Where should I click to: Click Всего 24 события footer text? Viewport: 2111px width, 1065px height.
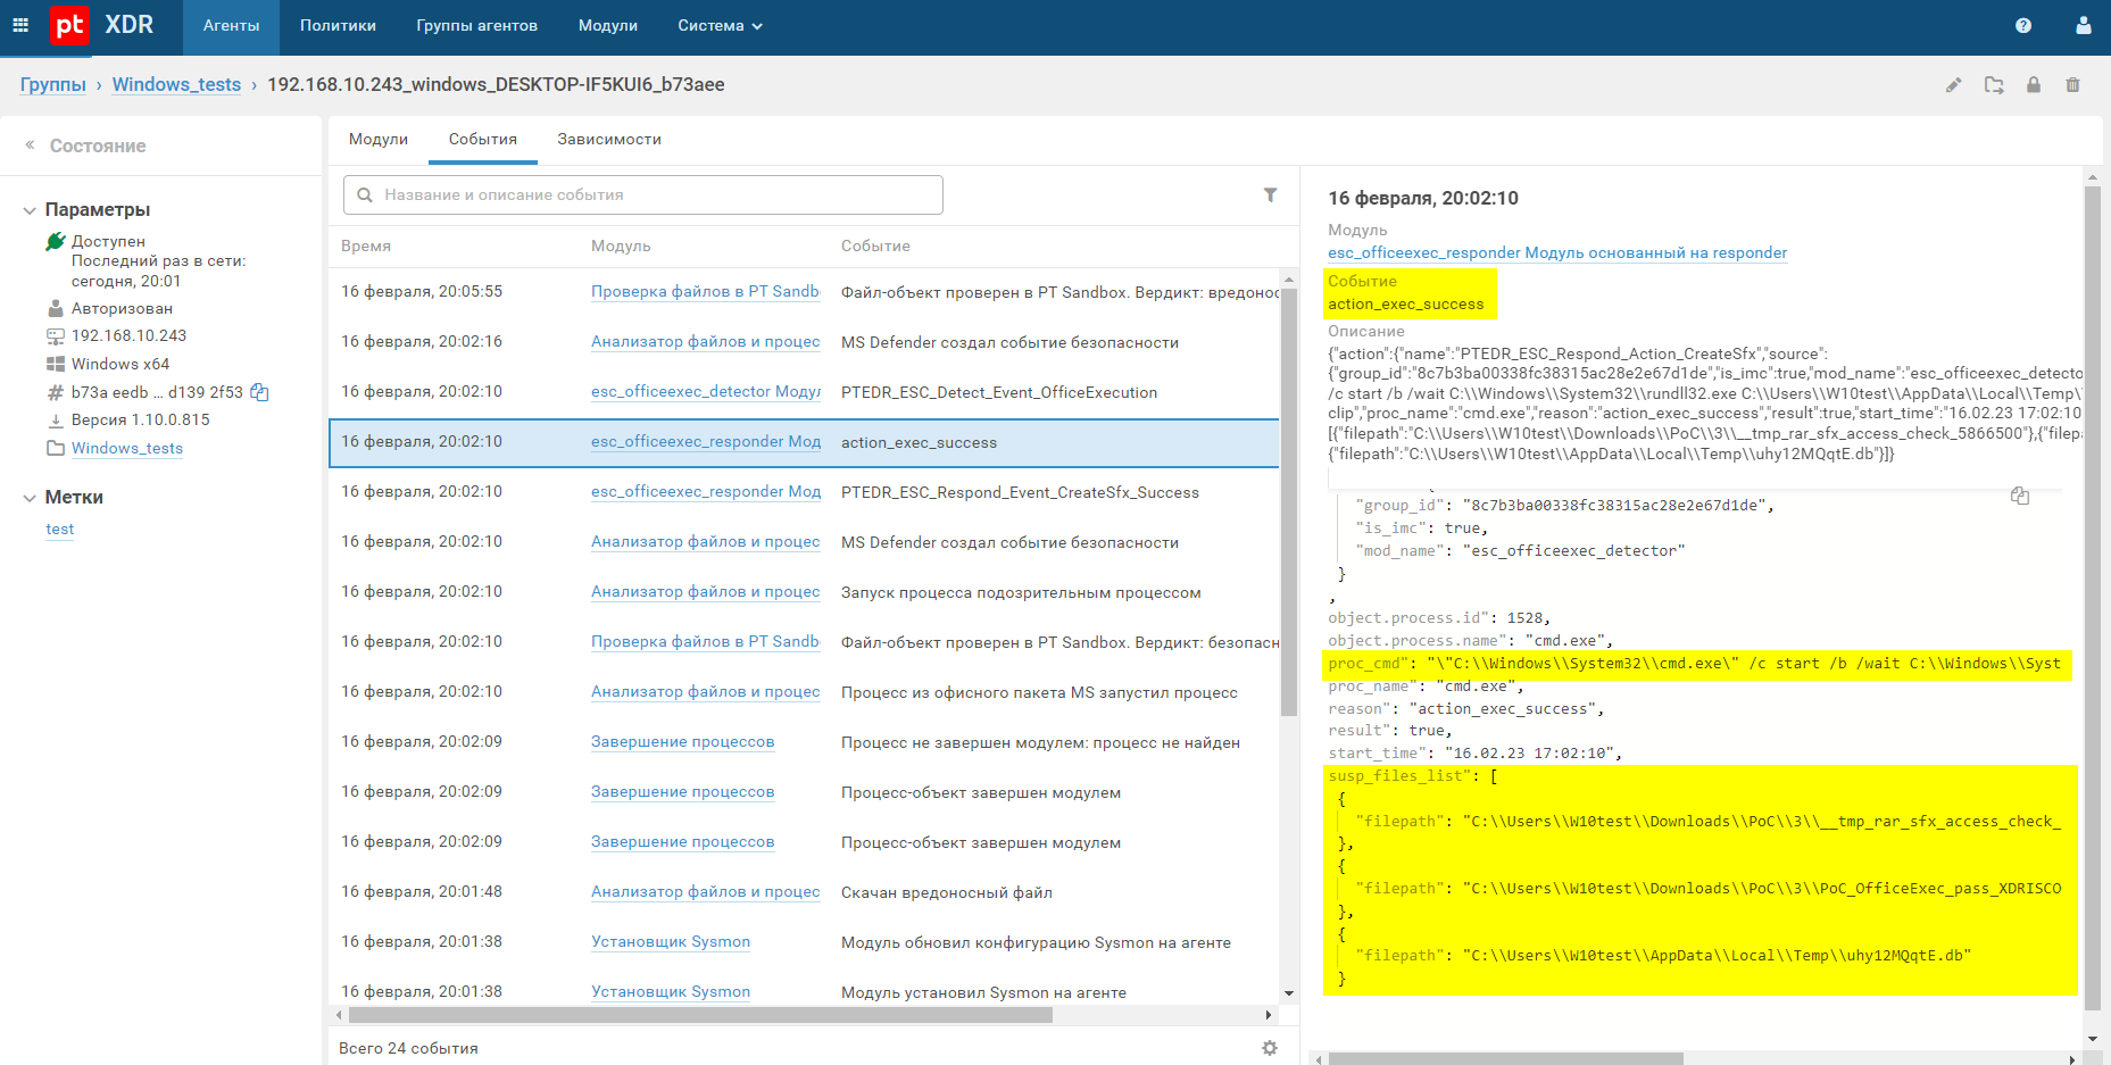point(408,1048)
